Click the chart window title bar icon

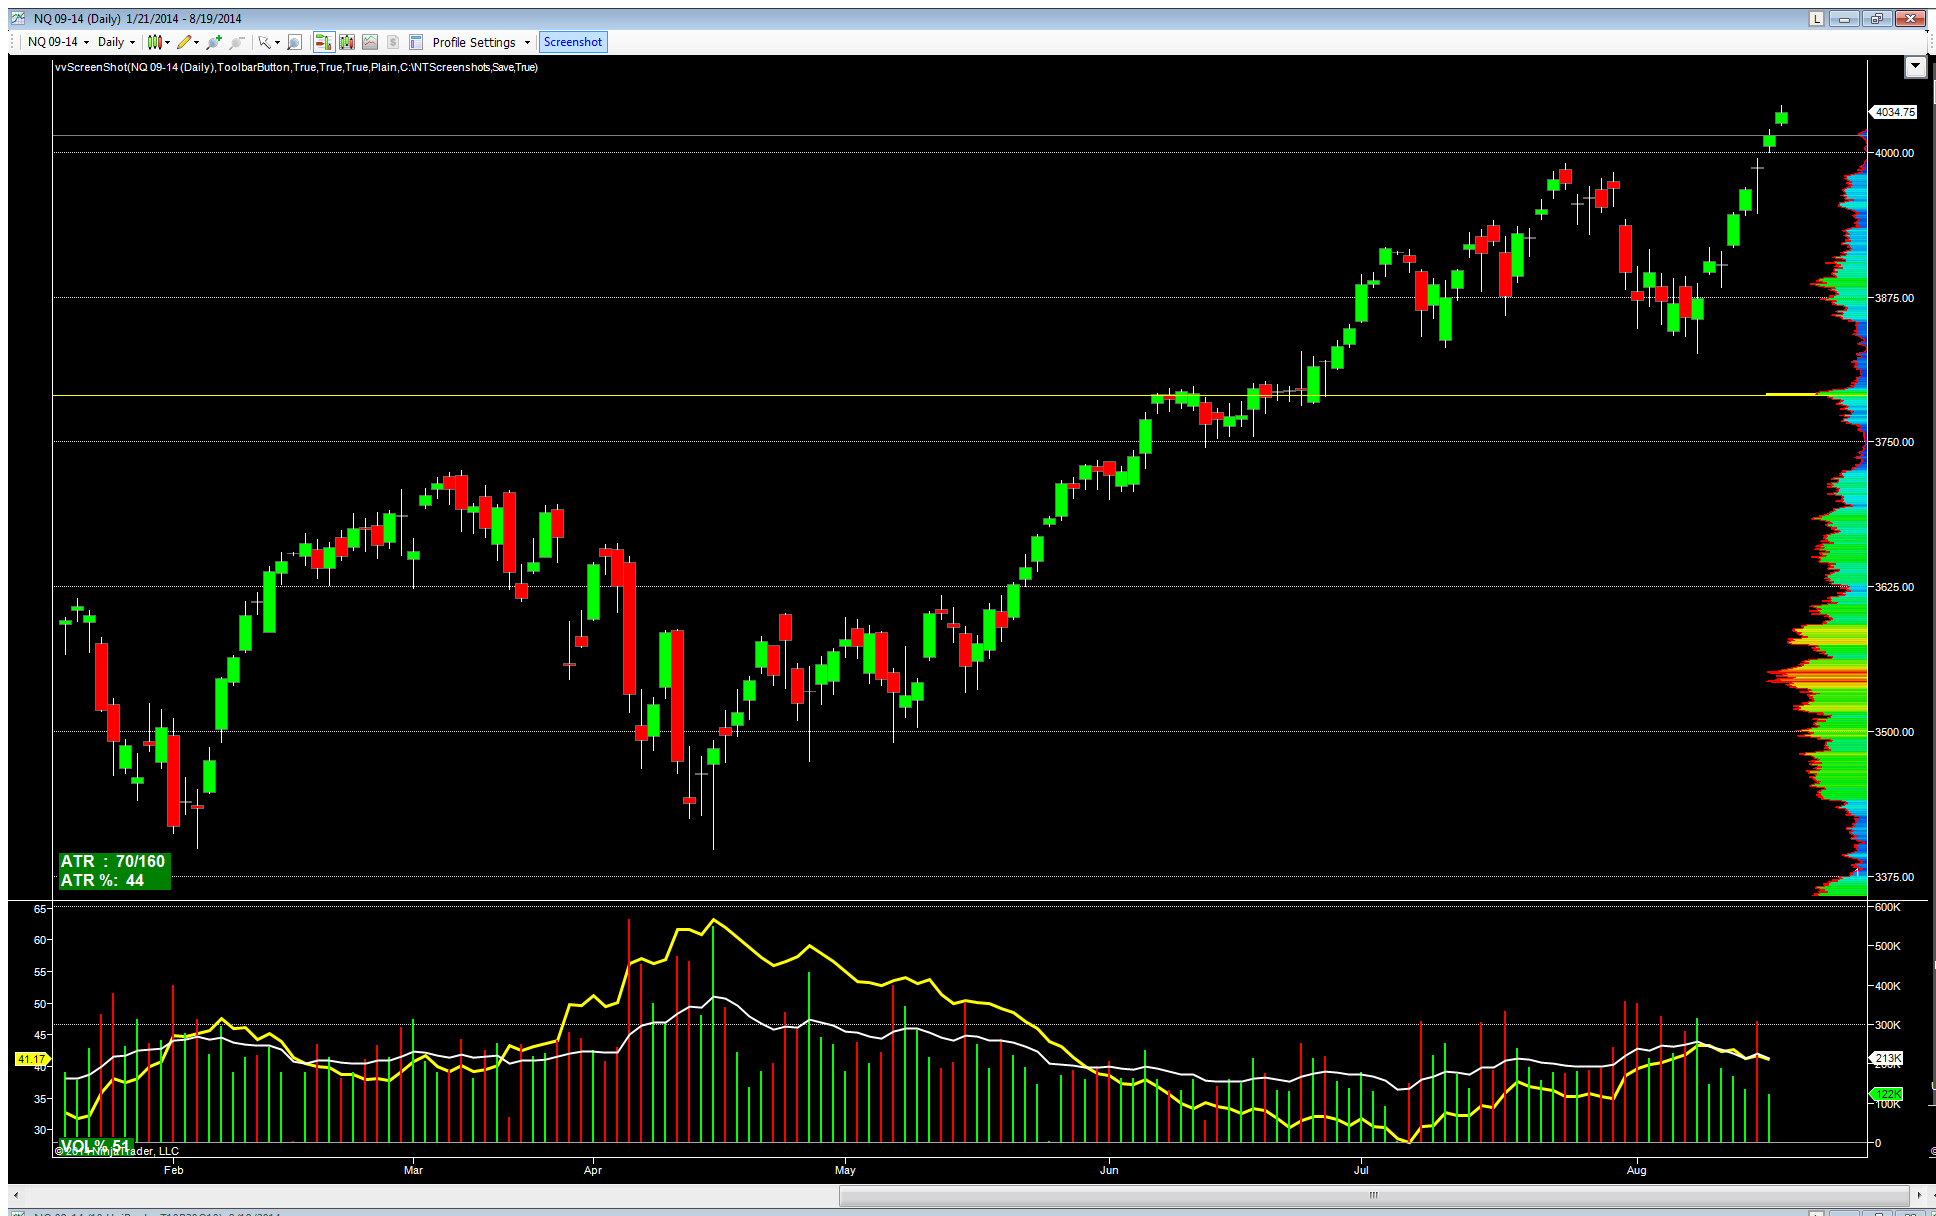pyautogui.click(x=18, y=18)
